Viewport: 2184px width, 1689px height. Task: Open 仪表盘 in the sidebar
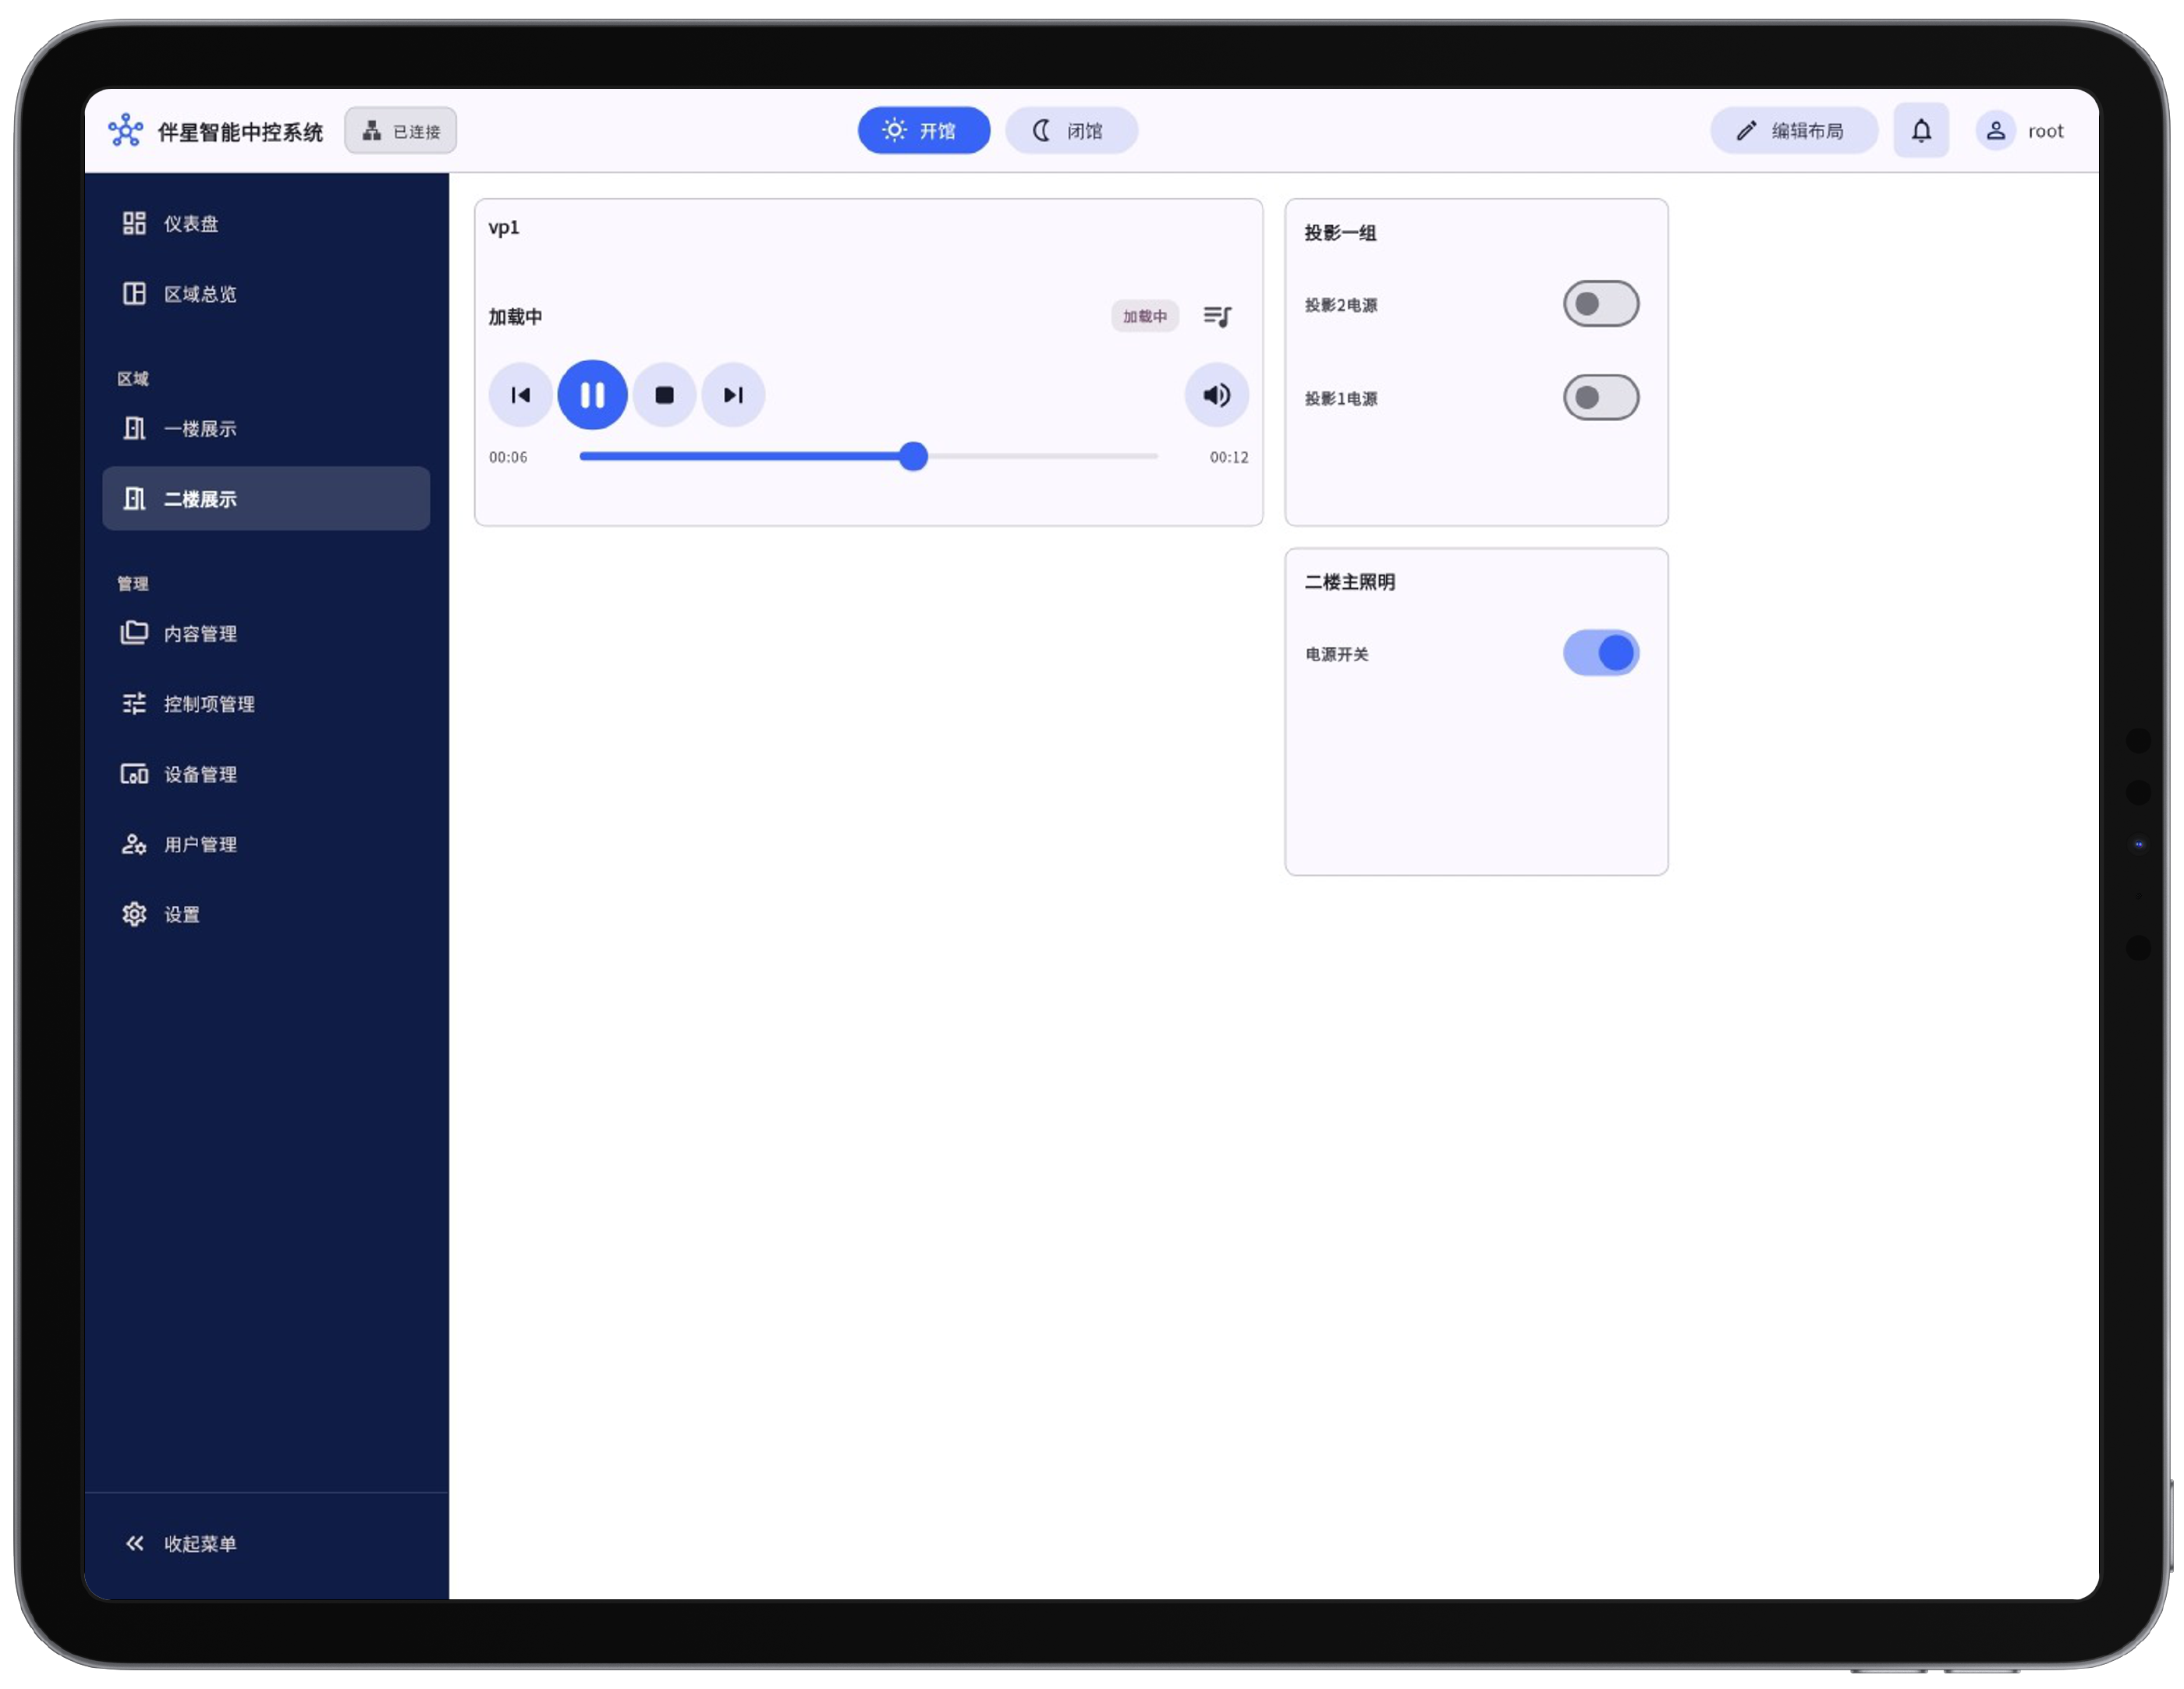[266, 223]
